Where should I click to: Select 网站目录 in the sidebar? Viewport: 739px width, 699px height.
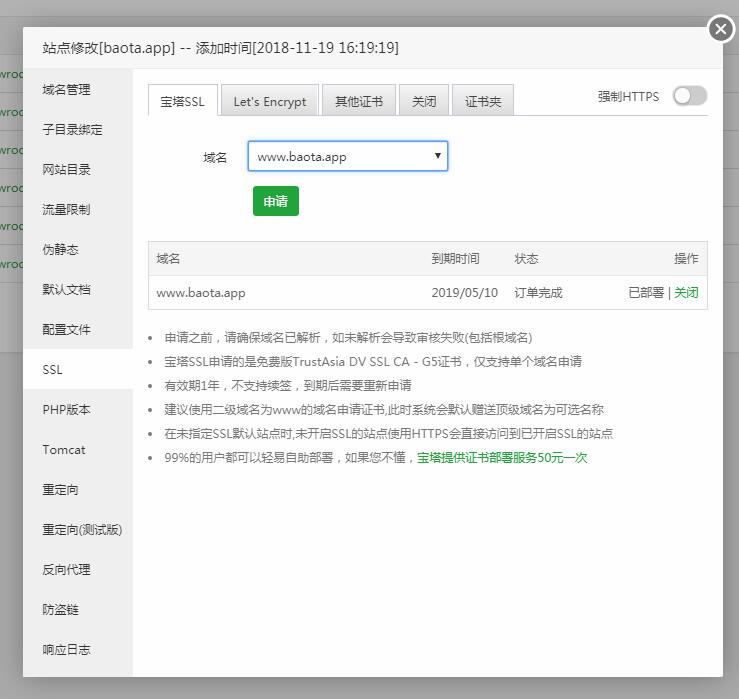(x=78, y=169)
